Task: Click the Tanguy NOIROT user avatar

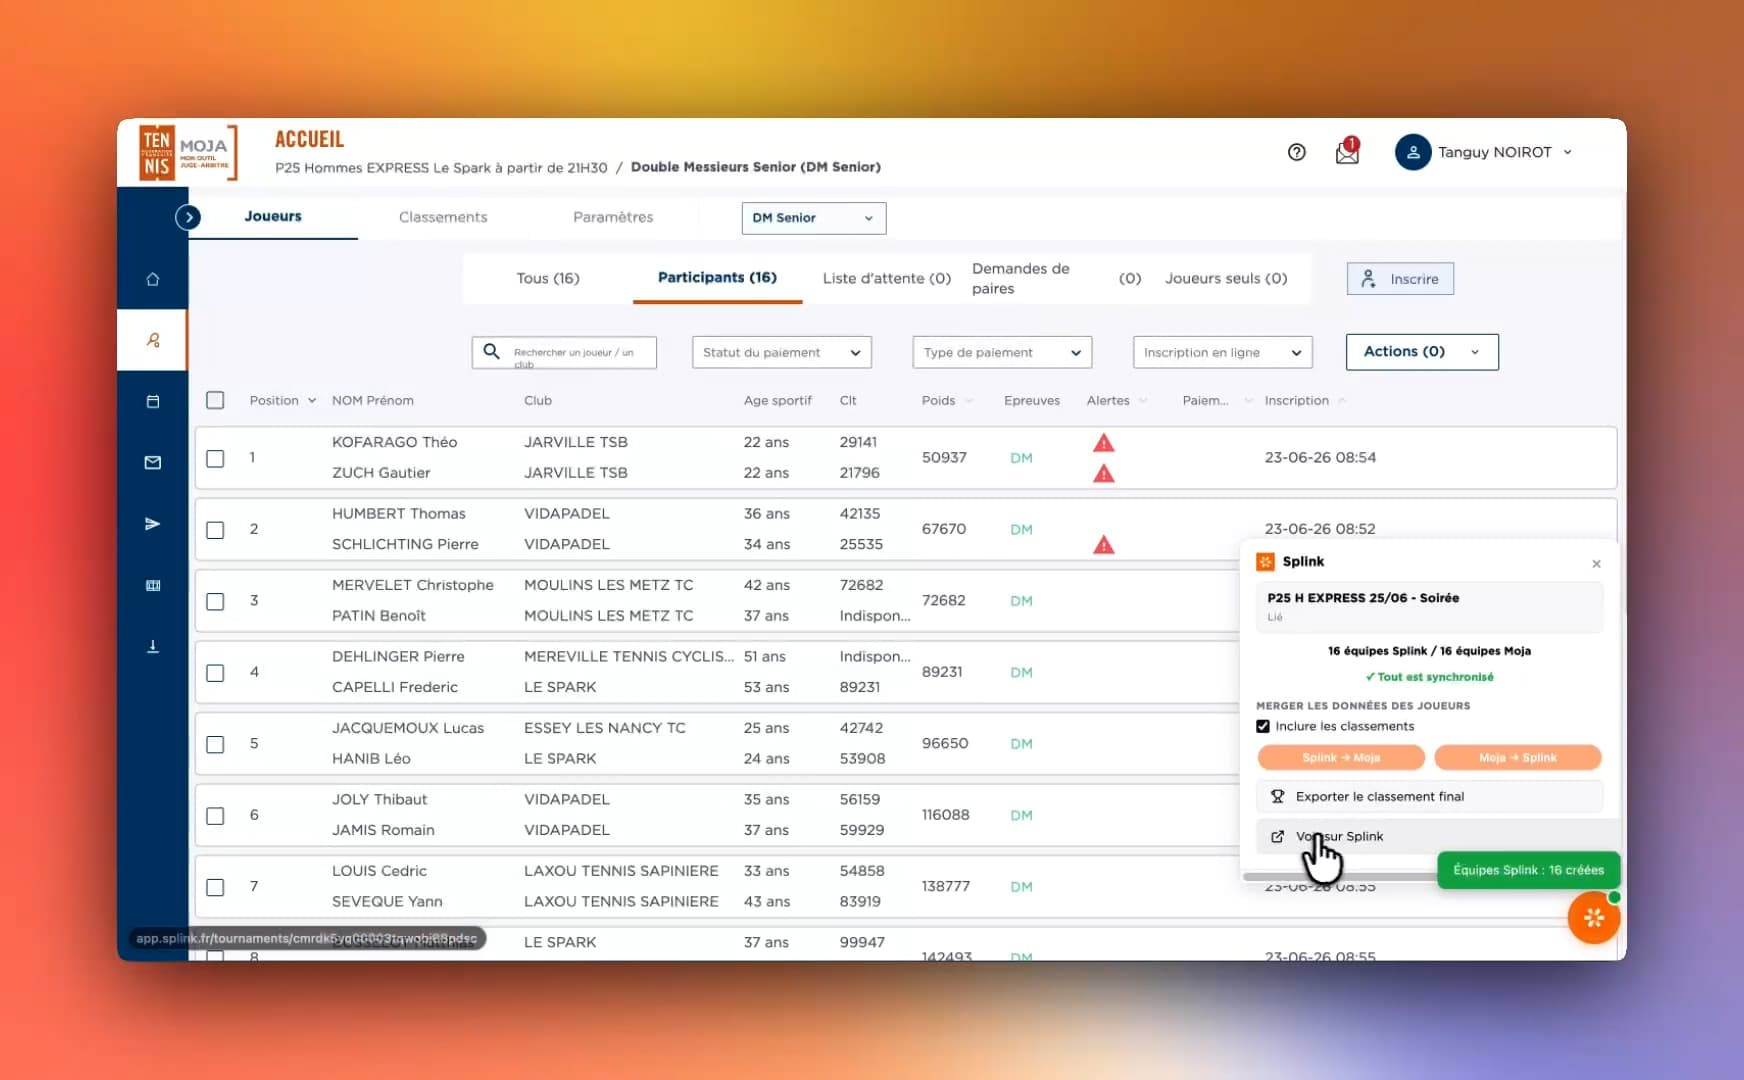Action: pos(1413,152)
